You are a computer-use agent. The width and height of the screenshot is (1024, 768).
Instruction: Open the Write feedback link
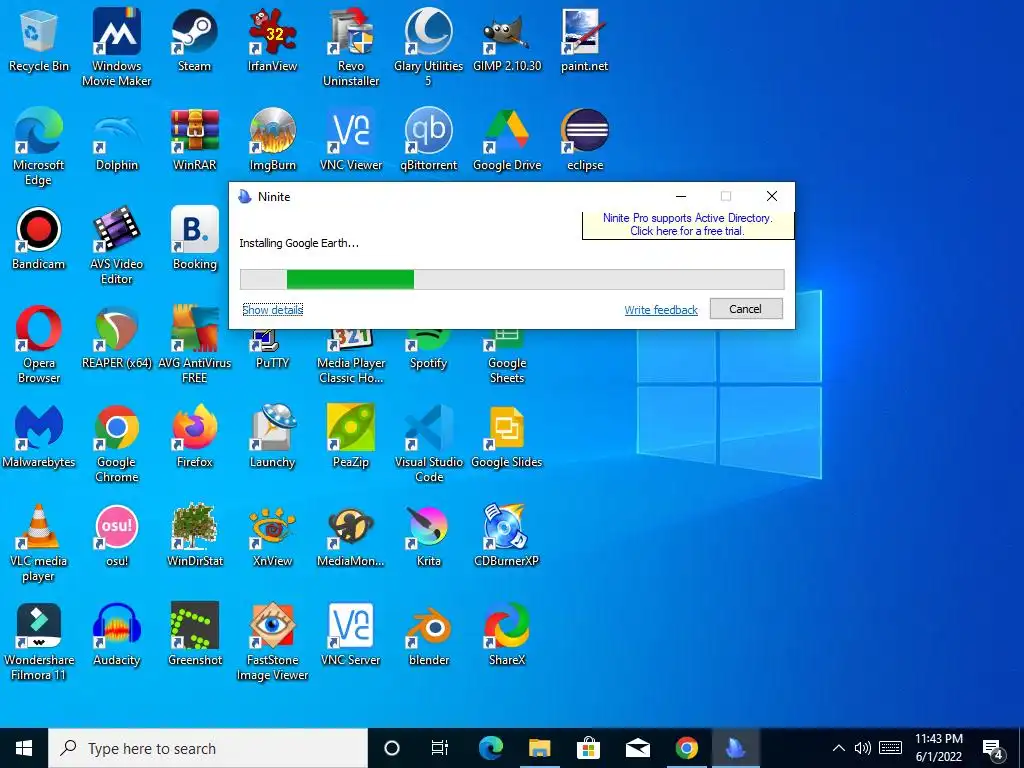(x=661, y=310)
